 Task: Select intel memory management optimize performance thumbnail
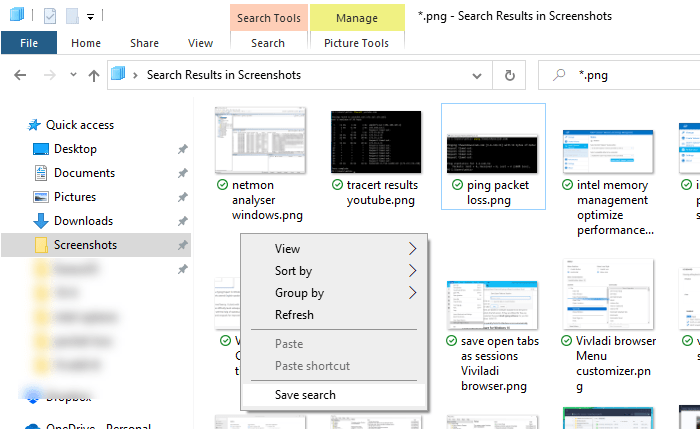[x=608, y=152]
